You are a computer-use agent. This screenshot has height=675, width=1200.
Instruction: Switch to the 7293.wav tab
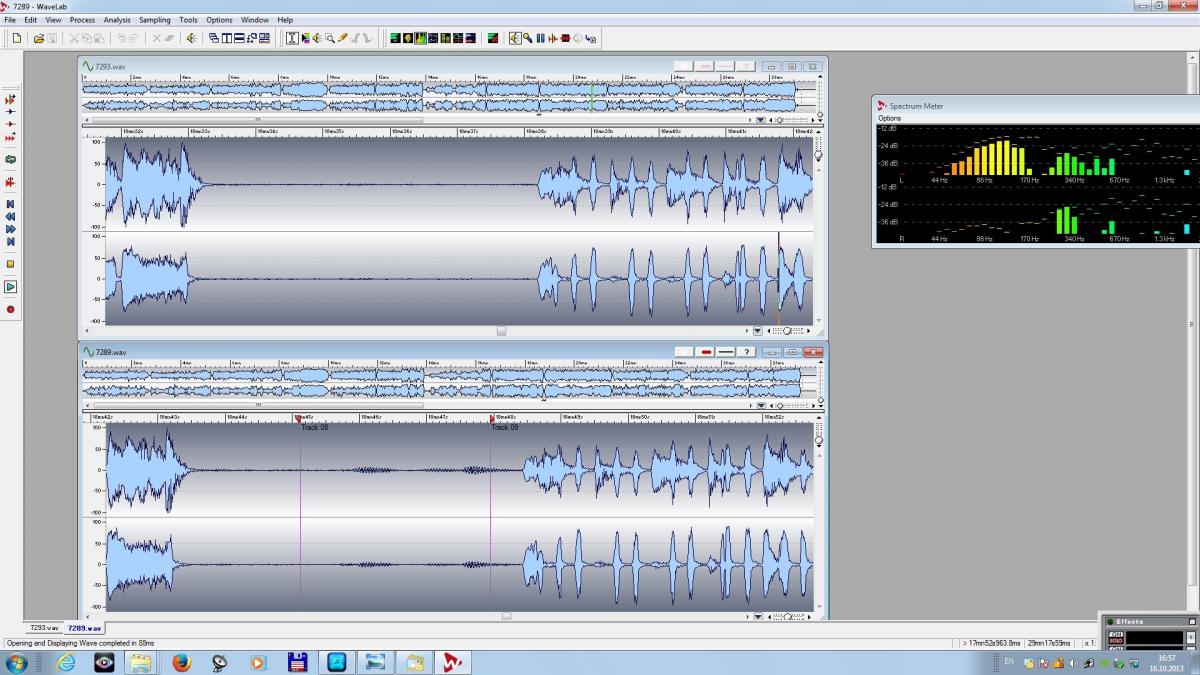click(44, 628)
